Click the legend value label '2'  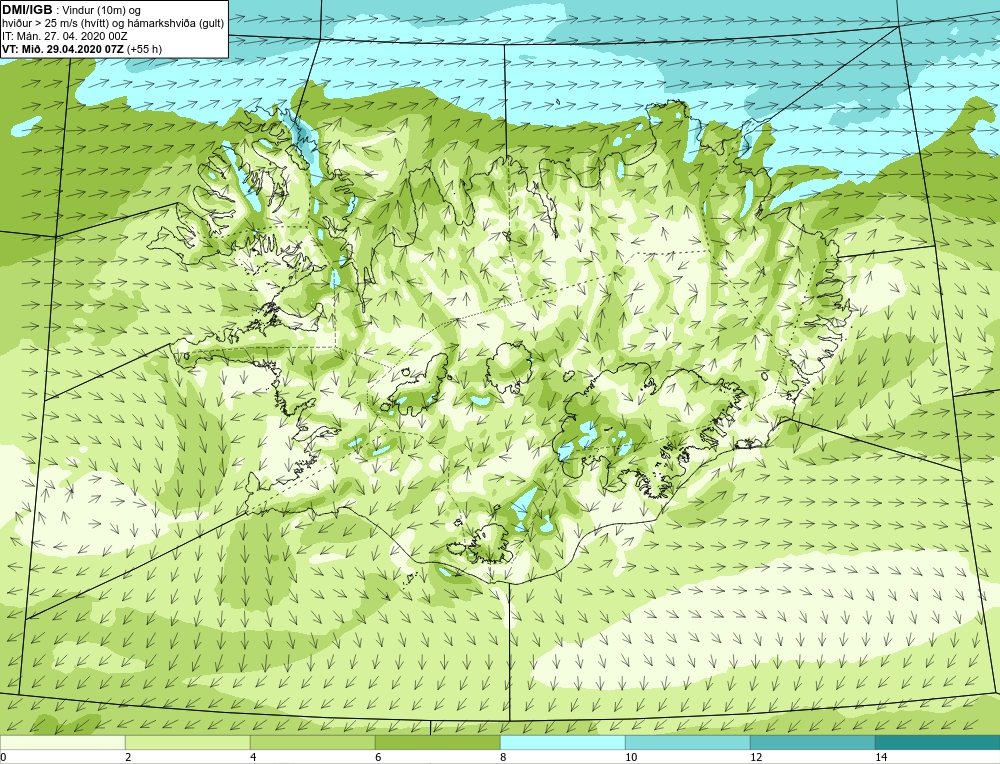(x=128, y=757)
